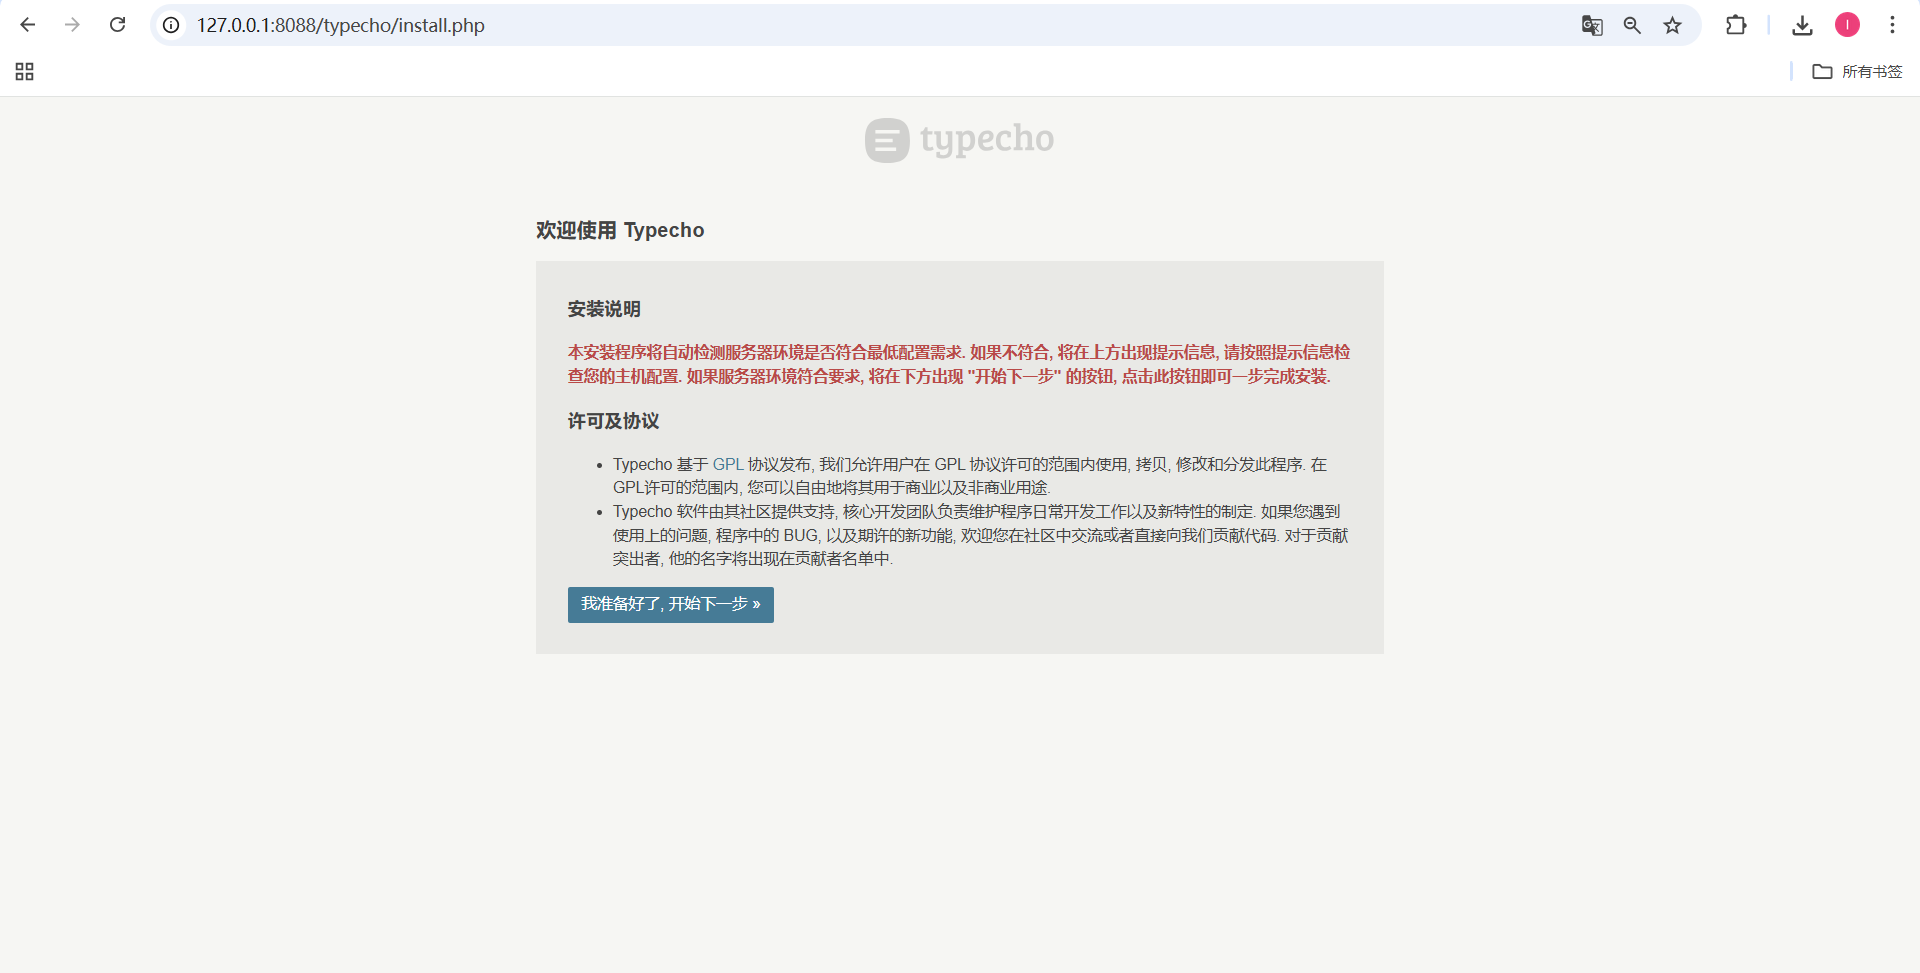Open the downloads tray icon
The image size is (1920, 973).
pyautogui.click(x=1802, y=25)
